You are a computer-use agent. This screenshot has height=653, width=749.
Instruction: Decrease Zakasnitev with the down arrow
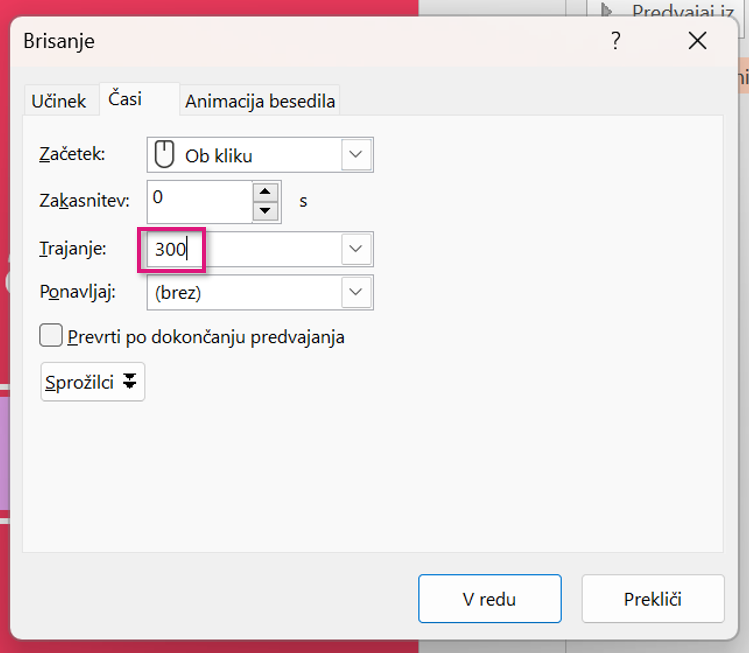click(x=265, y=211)
